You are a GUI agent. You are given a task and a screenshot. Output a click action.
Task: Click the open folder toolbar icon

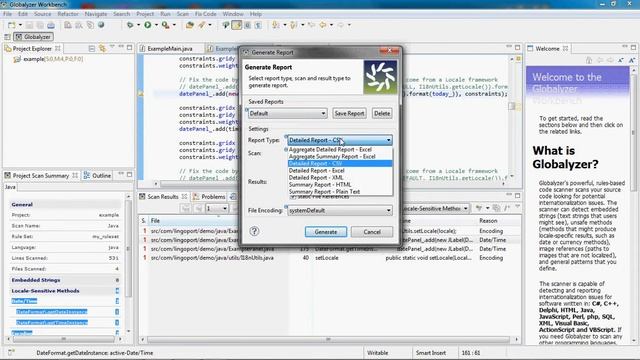[x=189, y=25]
